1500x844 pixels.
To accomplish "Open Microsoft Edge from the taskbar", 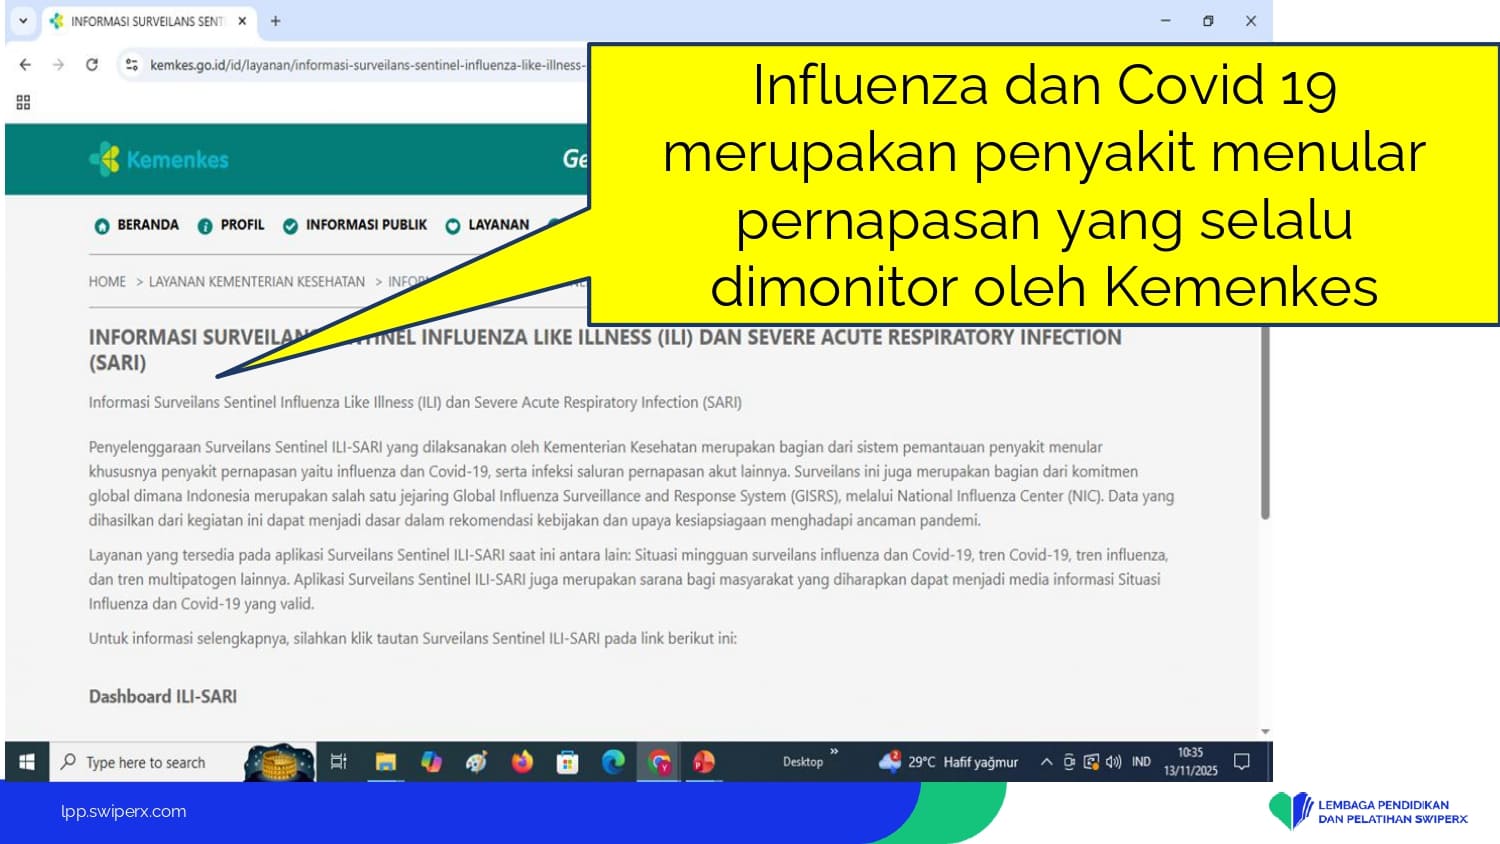I will (613, 762).
